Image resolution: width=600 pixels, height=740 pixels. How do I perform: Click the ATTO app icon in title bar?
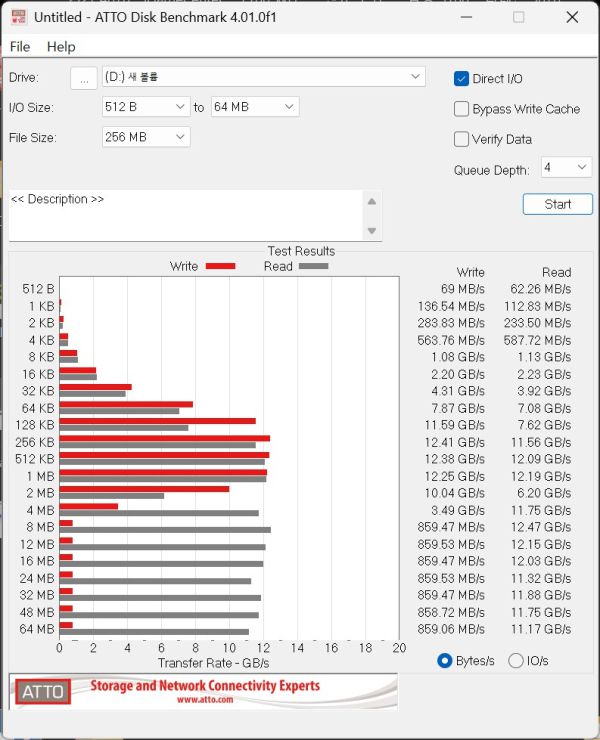tap(18, 17)
